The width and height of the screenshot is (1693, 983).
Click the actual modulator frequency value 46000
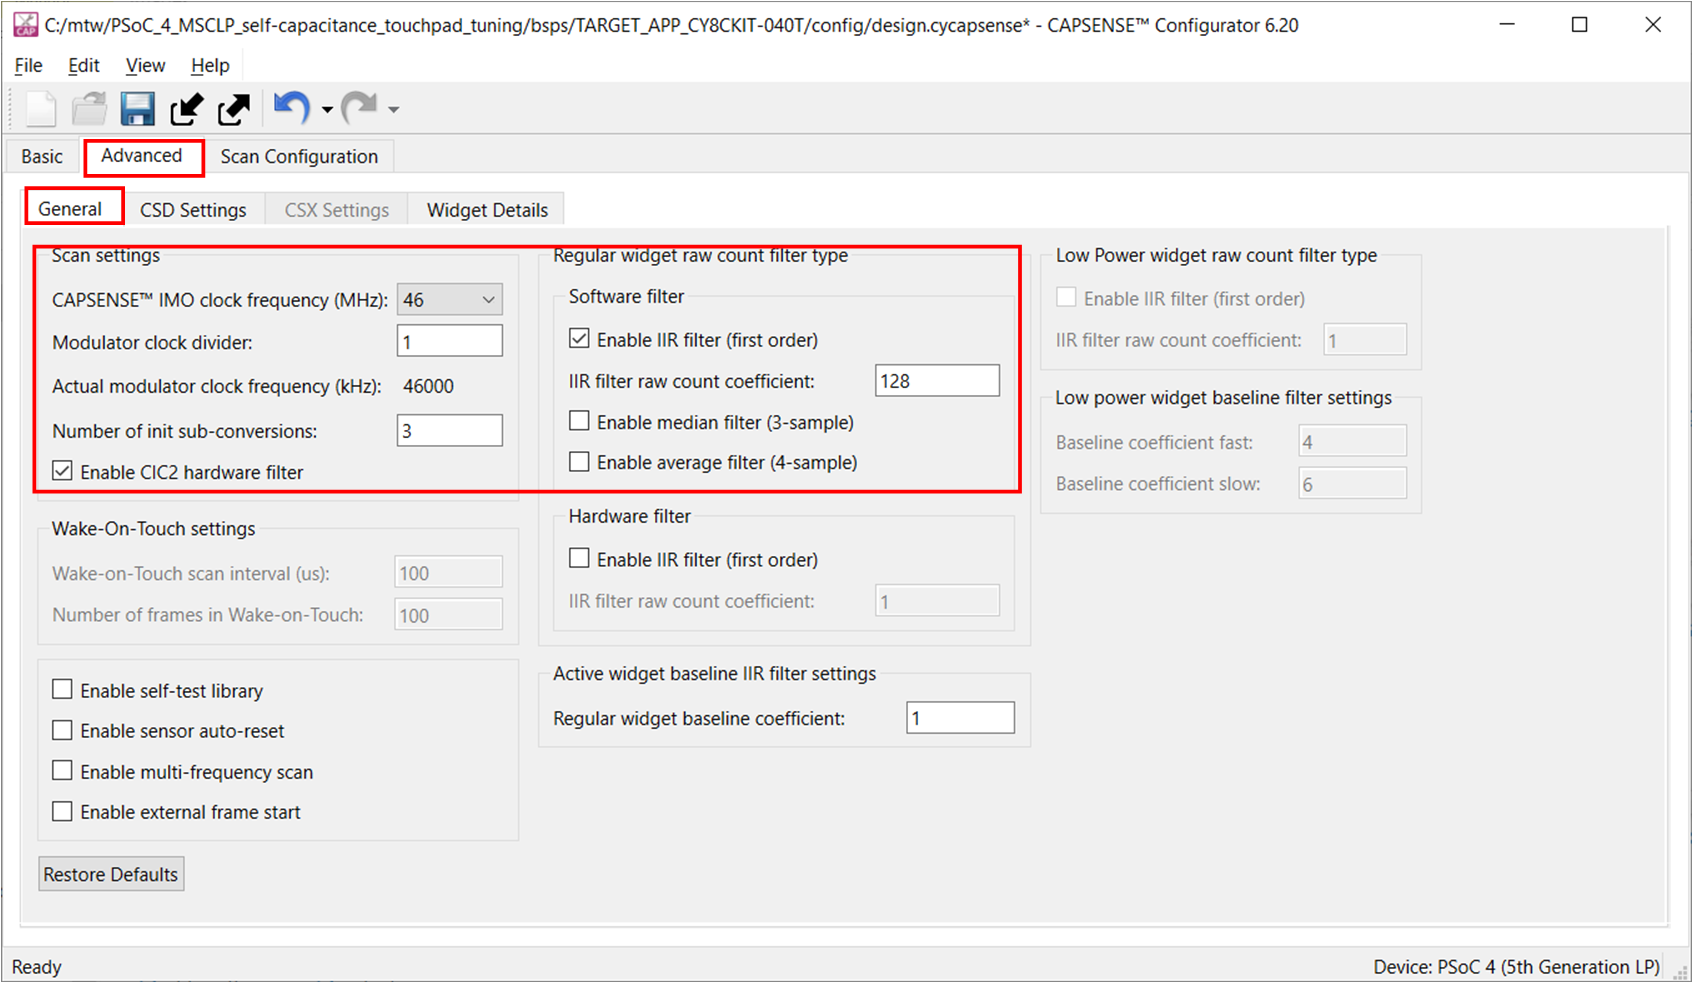[x=428, y=386]
